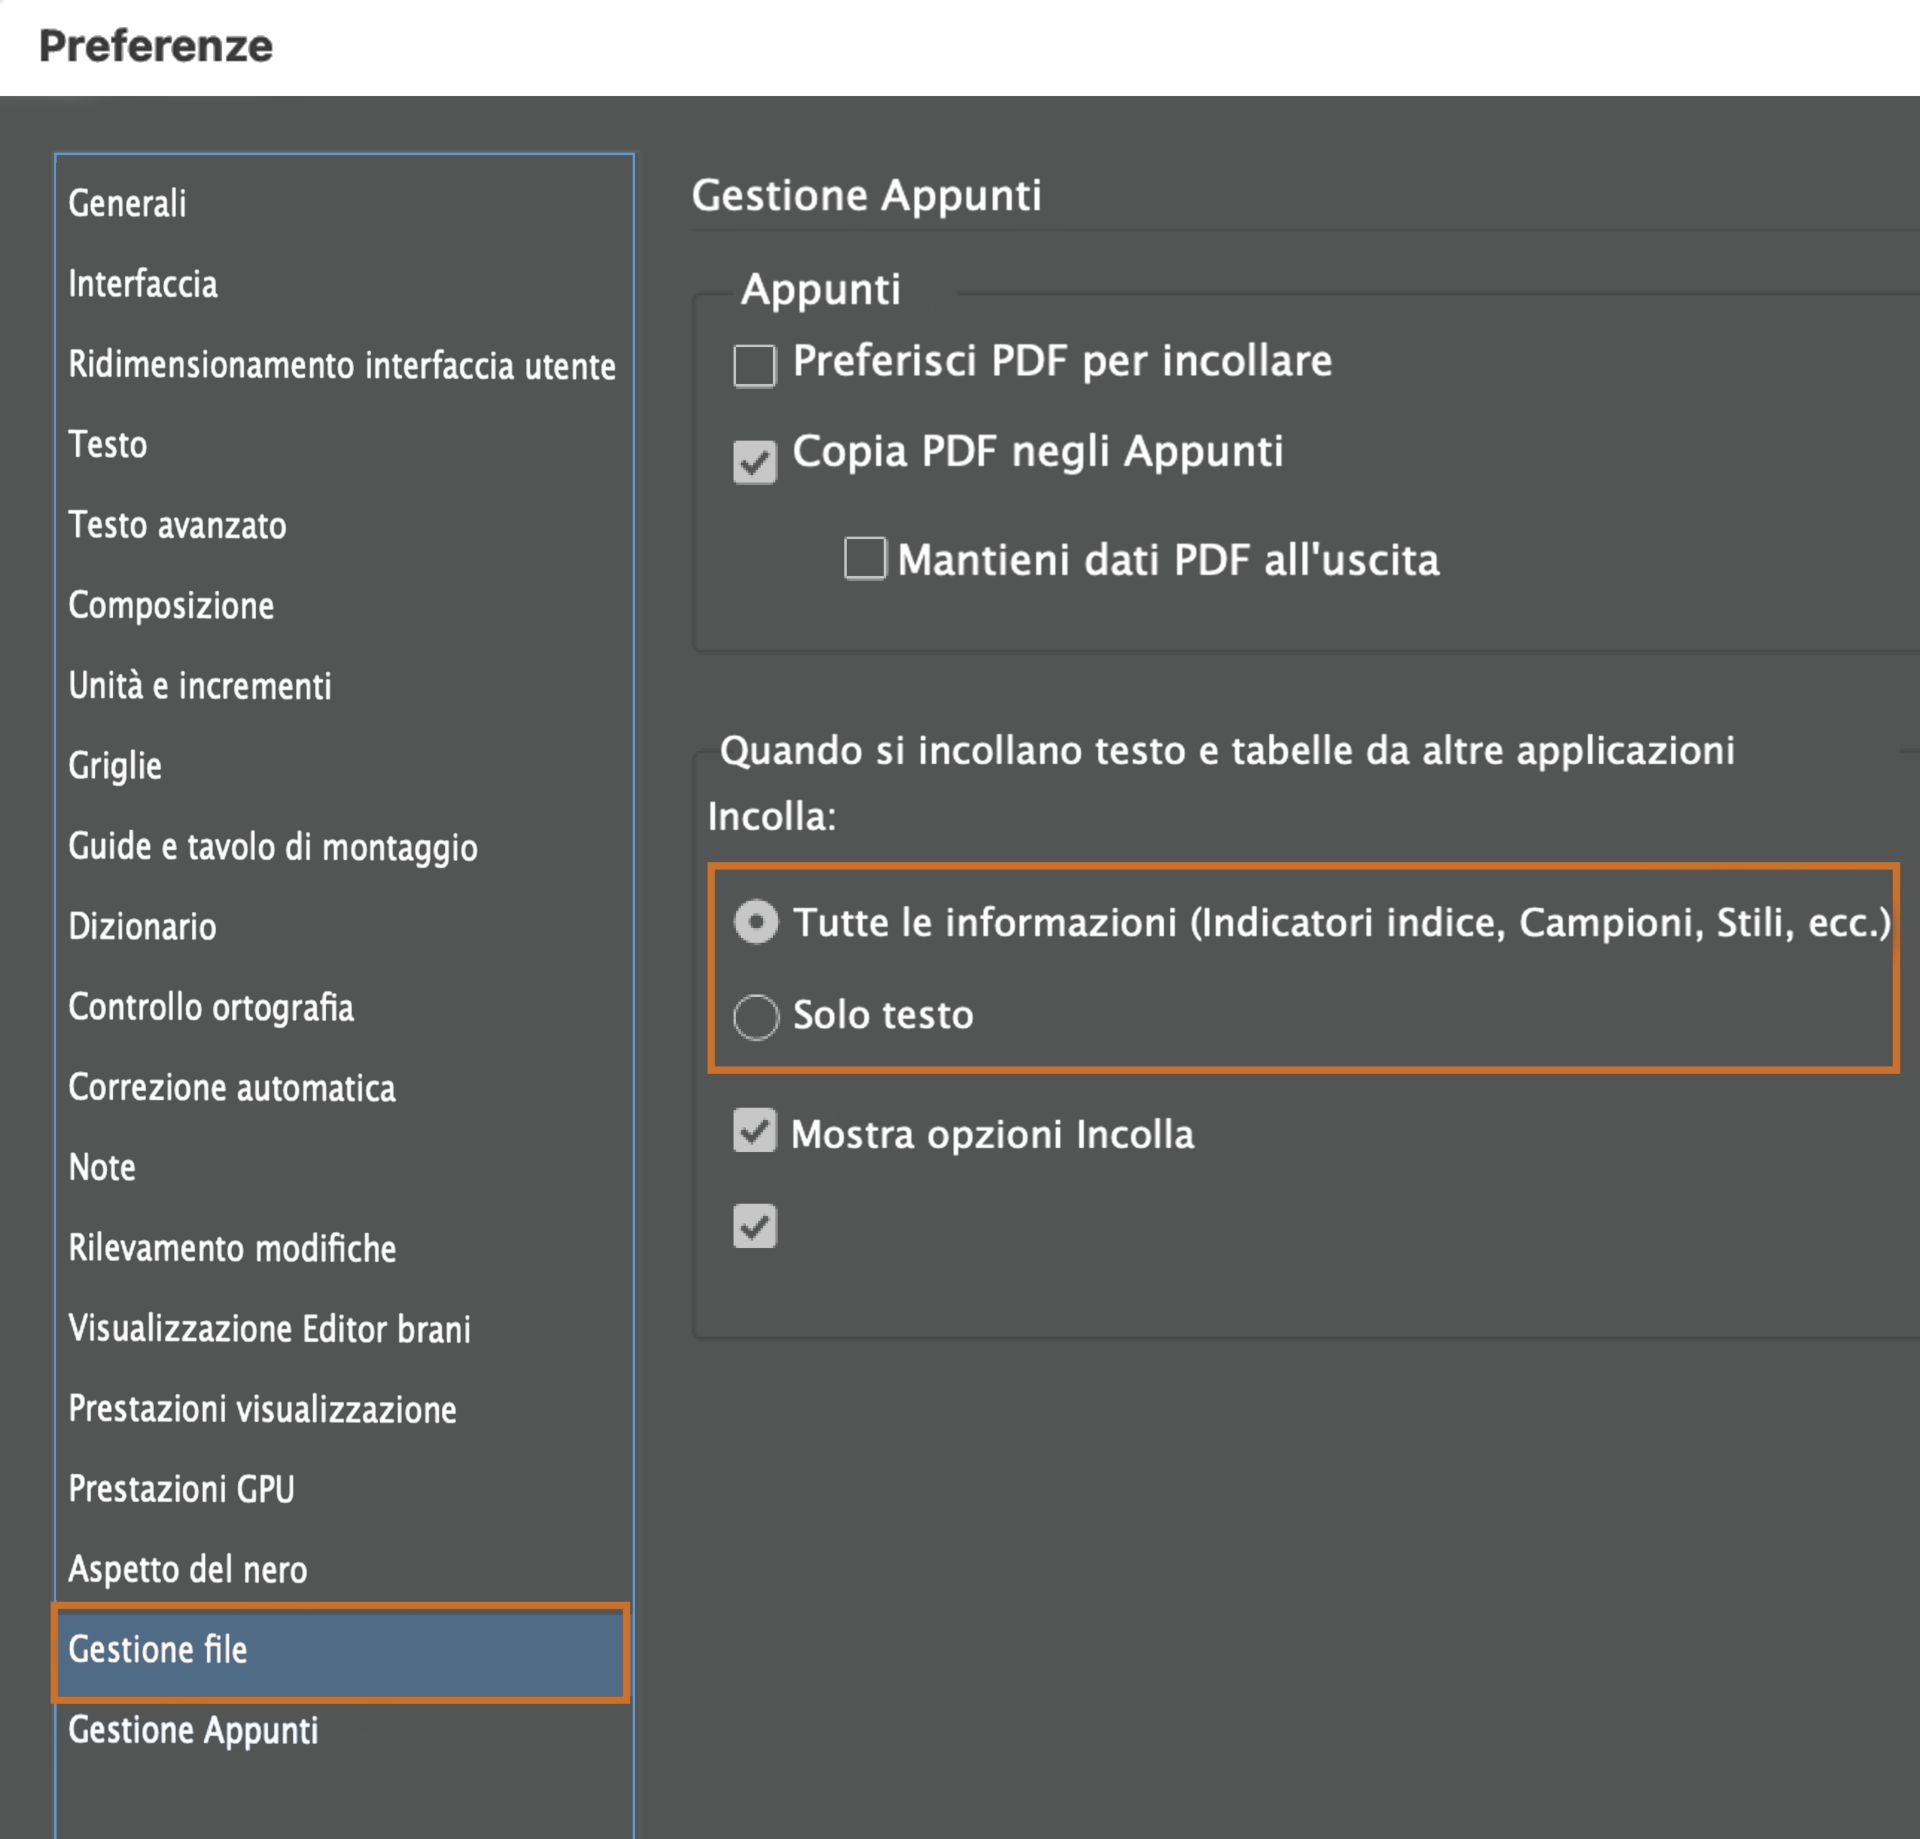Enable Mantieni dati PDF all'uscita
The image size is (1920, 1839).
[x=864, y=558]
